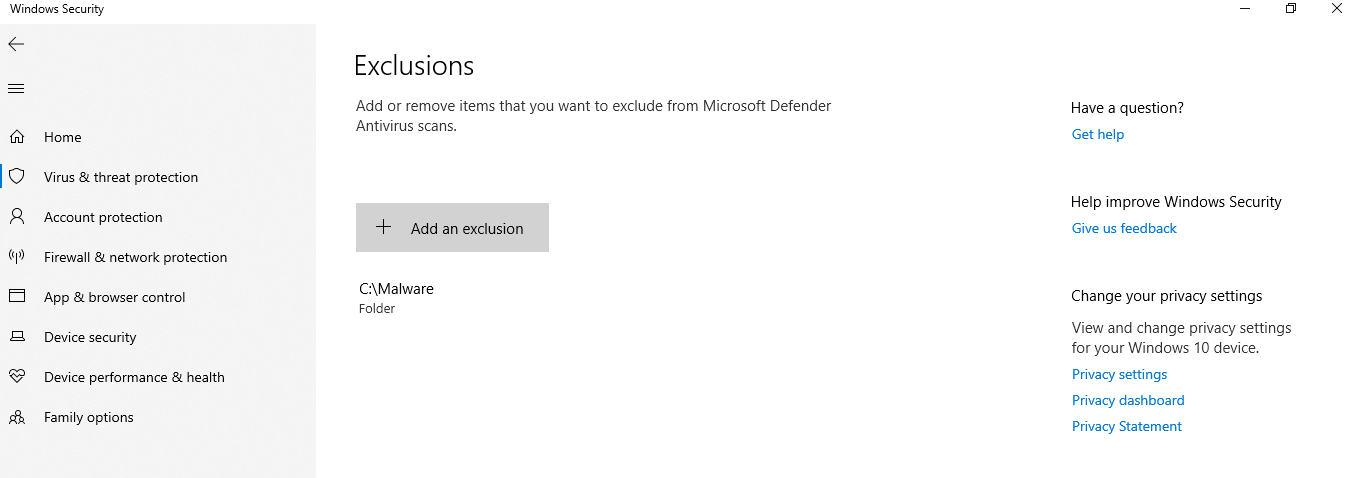Open Device performance & health section
The width and height of the screenshot is (1360, 478).
(158, 377)
